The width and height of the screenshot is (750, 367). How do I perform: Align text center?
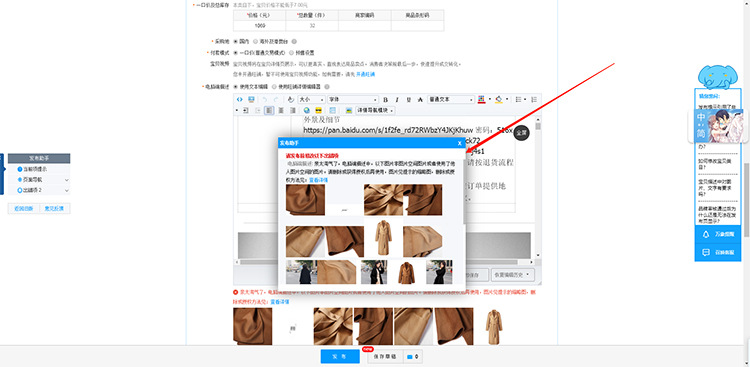281,111
